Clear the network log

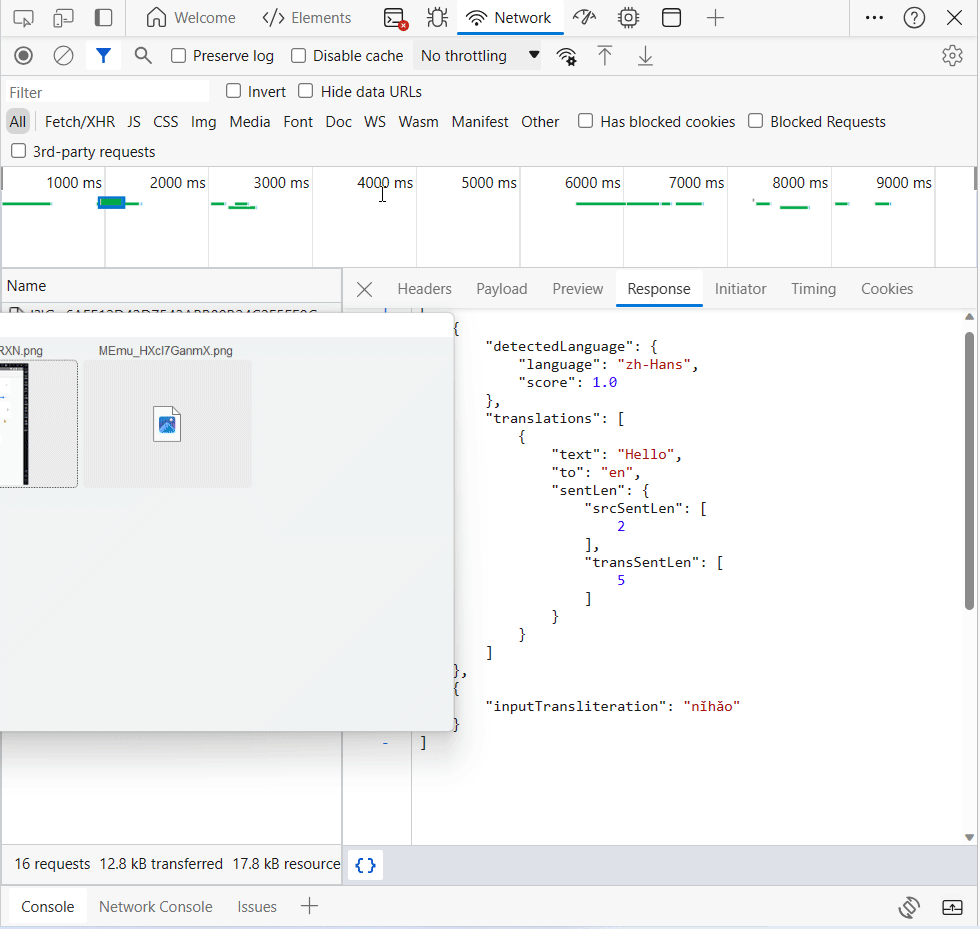coord(64,56)
